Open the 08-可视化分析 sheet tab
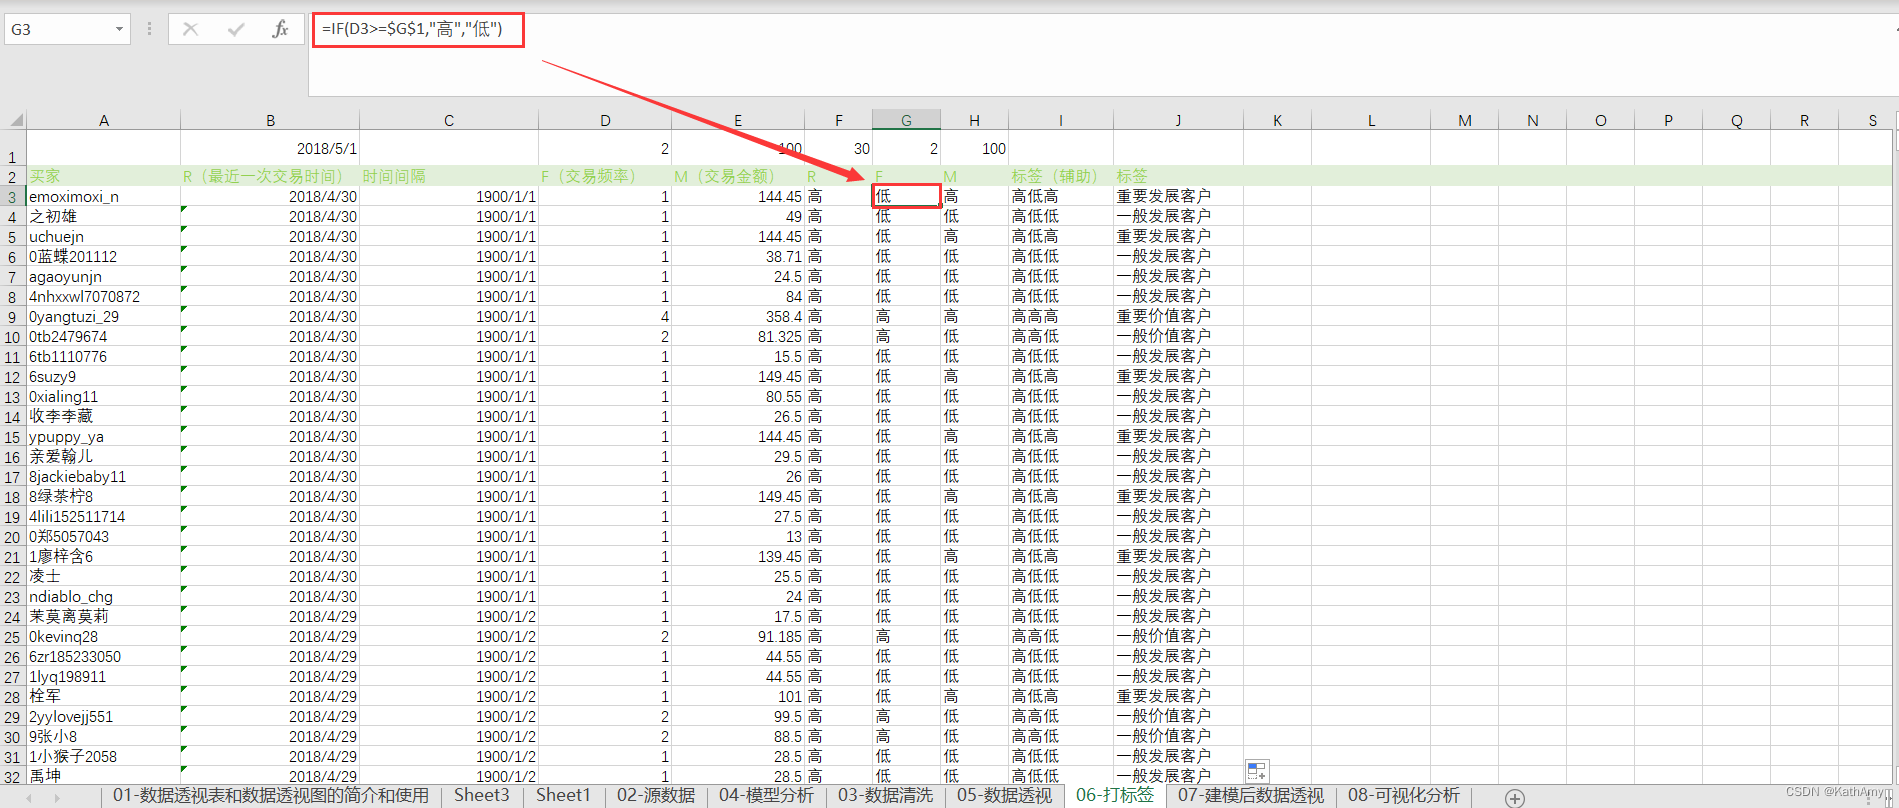Viewport: 1899px width, 808px height. click(x=1404, y=795)
